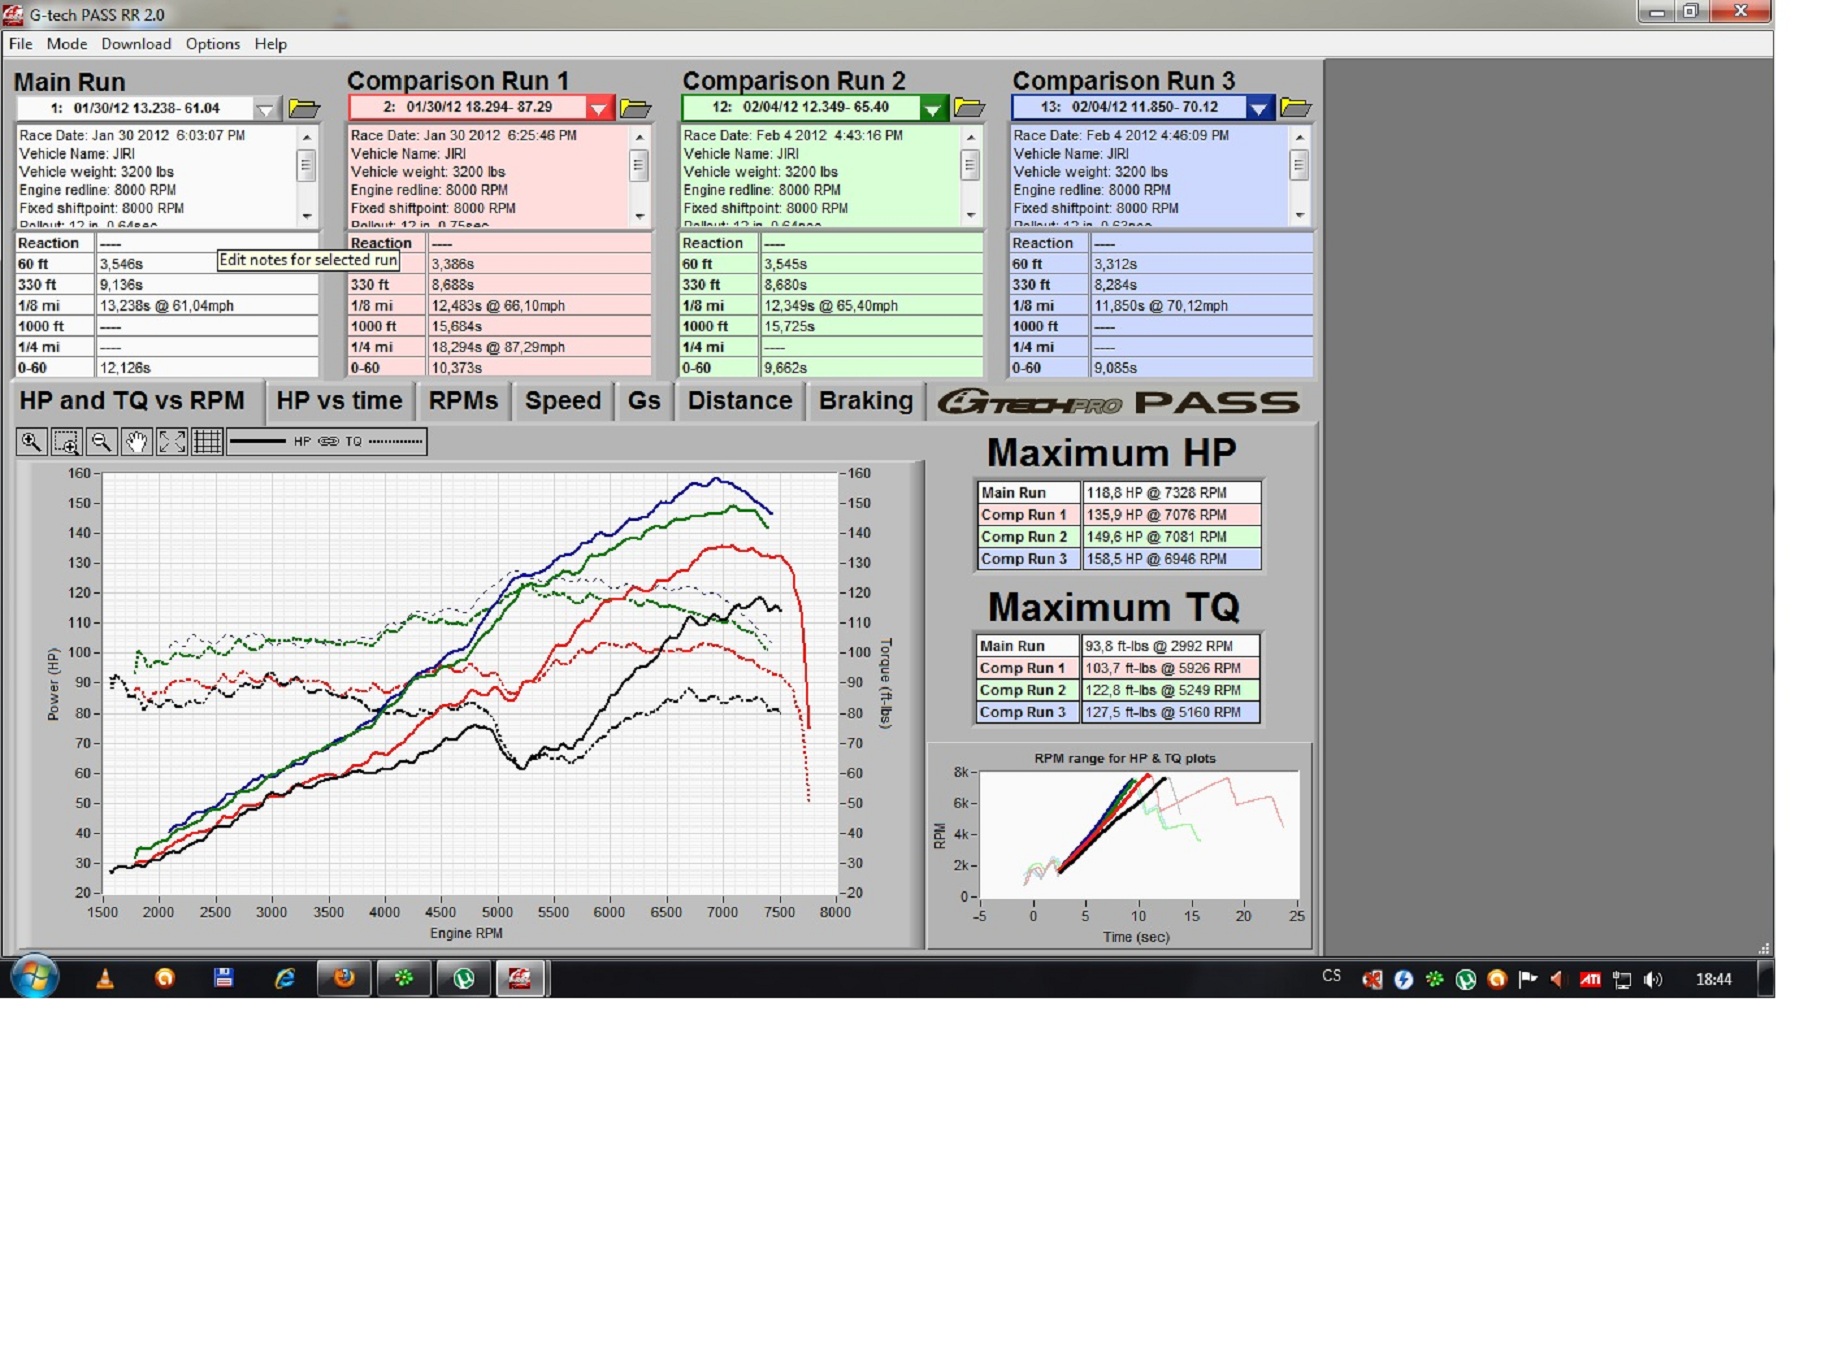Activate the zoom-to-selection box tool
Image resolution: width=1830 pixels, height=1372 pixels.
[x=66, y=441]
